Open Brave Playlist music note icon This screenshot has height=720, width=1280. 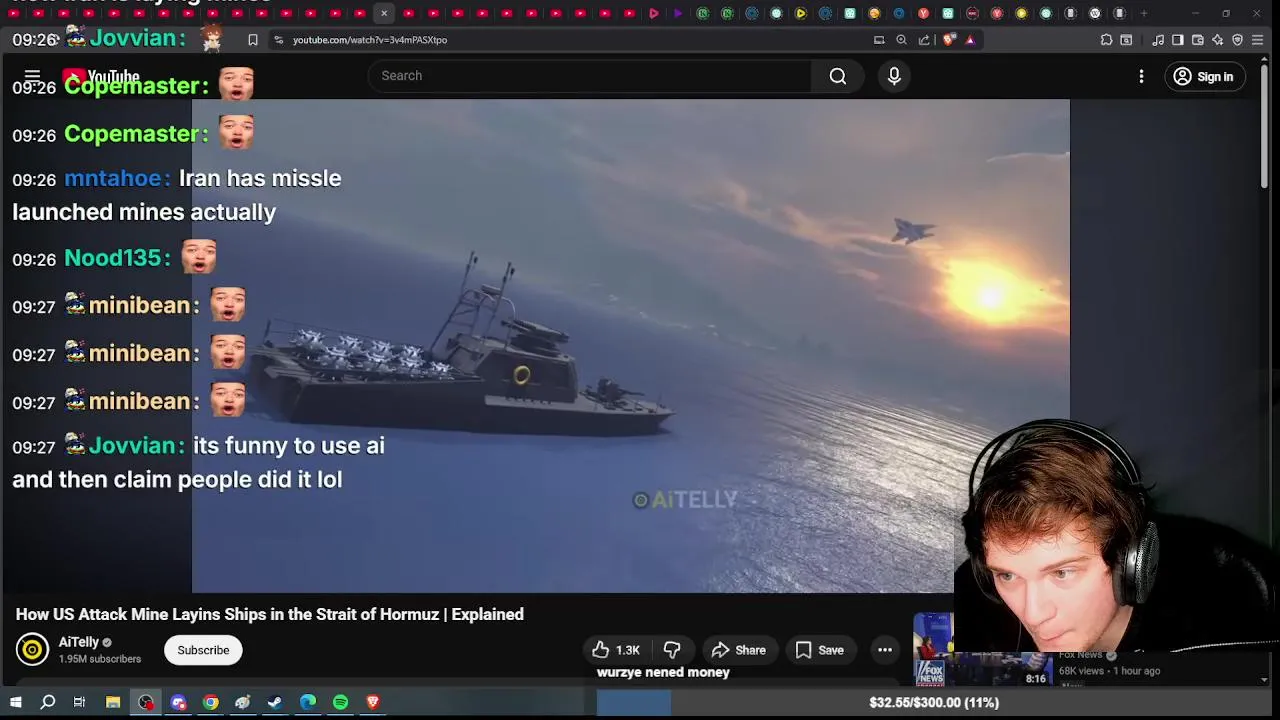tap(1158, 40)
